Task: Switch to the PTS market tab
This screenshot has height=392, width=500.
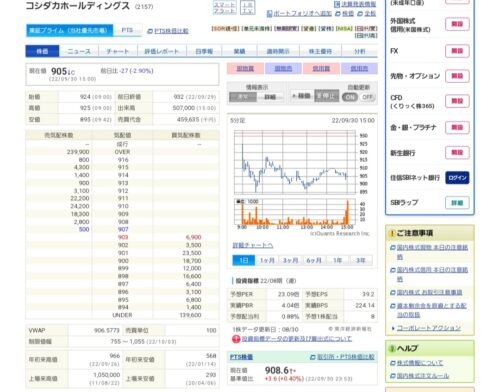Action: click(127, 30)
